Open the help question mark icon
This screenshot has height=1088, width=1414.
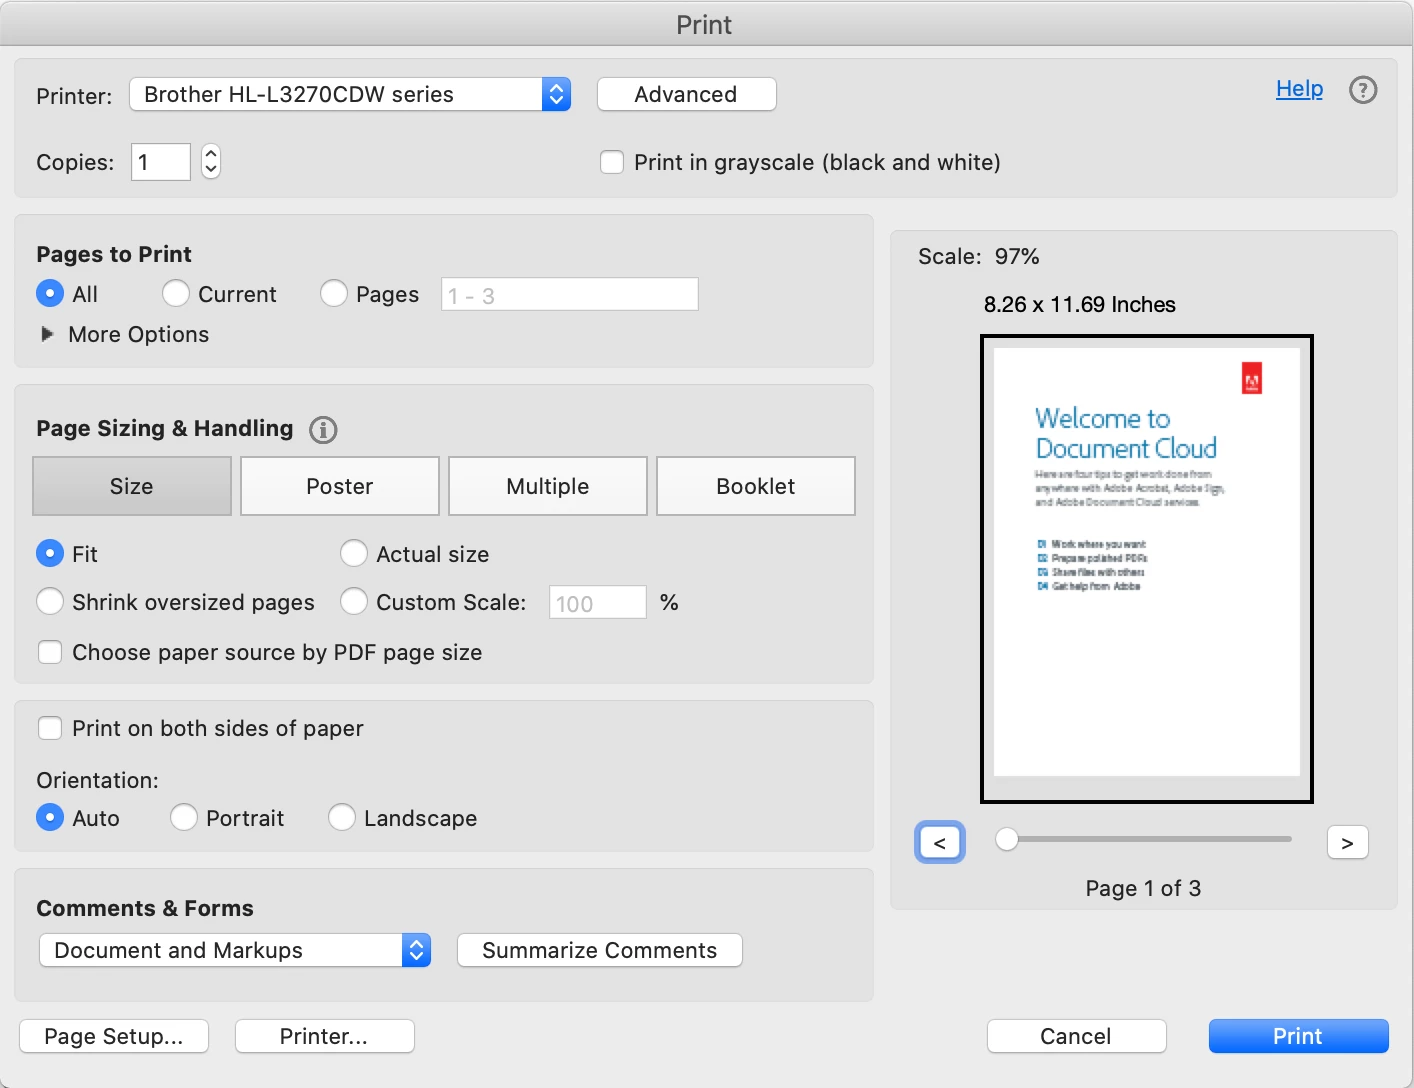tap(1363, 90)
